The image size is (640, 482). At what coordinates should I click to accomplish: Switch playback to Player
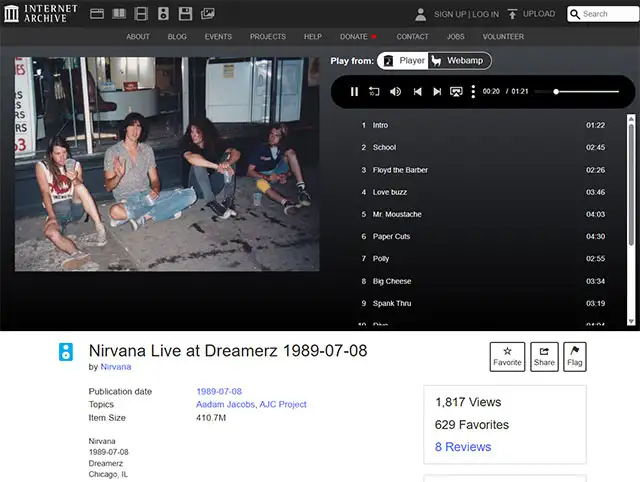(403, 61)
